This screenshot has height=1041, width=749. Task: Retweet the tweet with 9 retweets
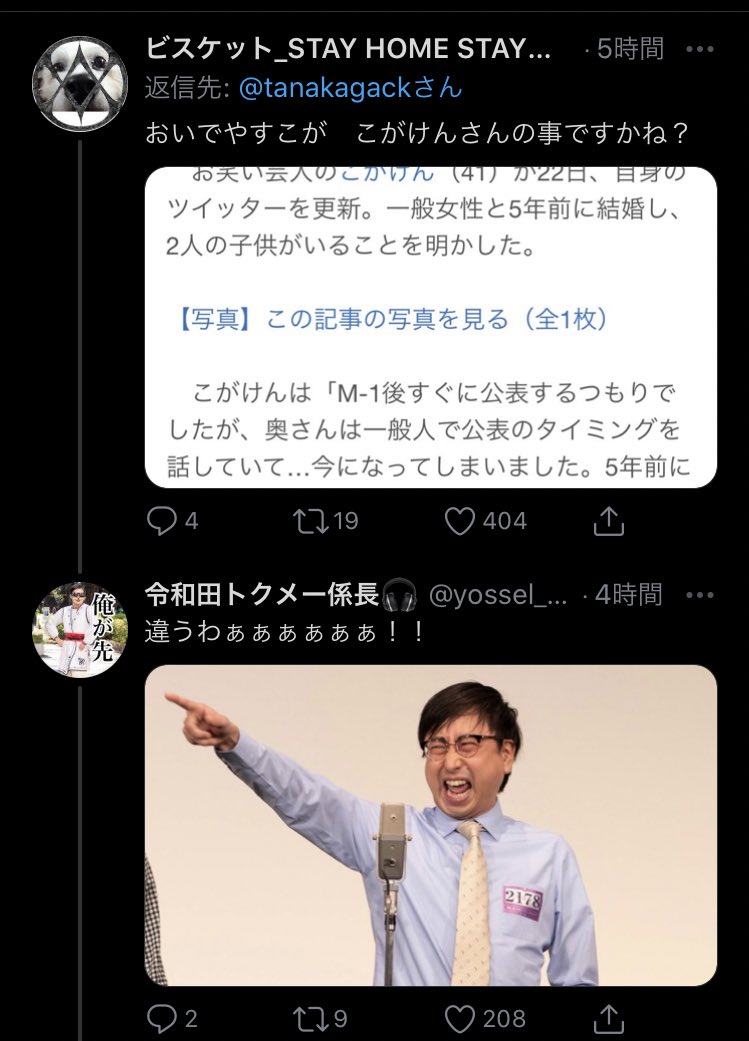[x=311, y=1018]
